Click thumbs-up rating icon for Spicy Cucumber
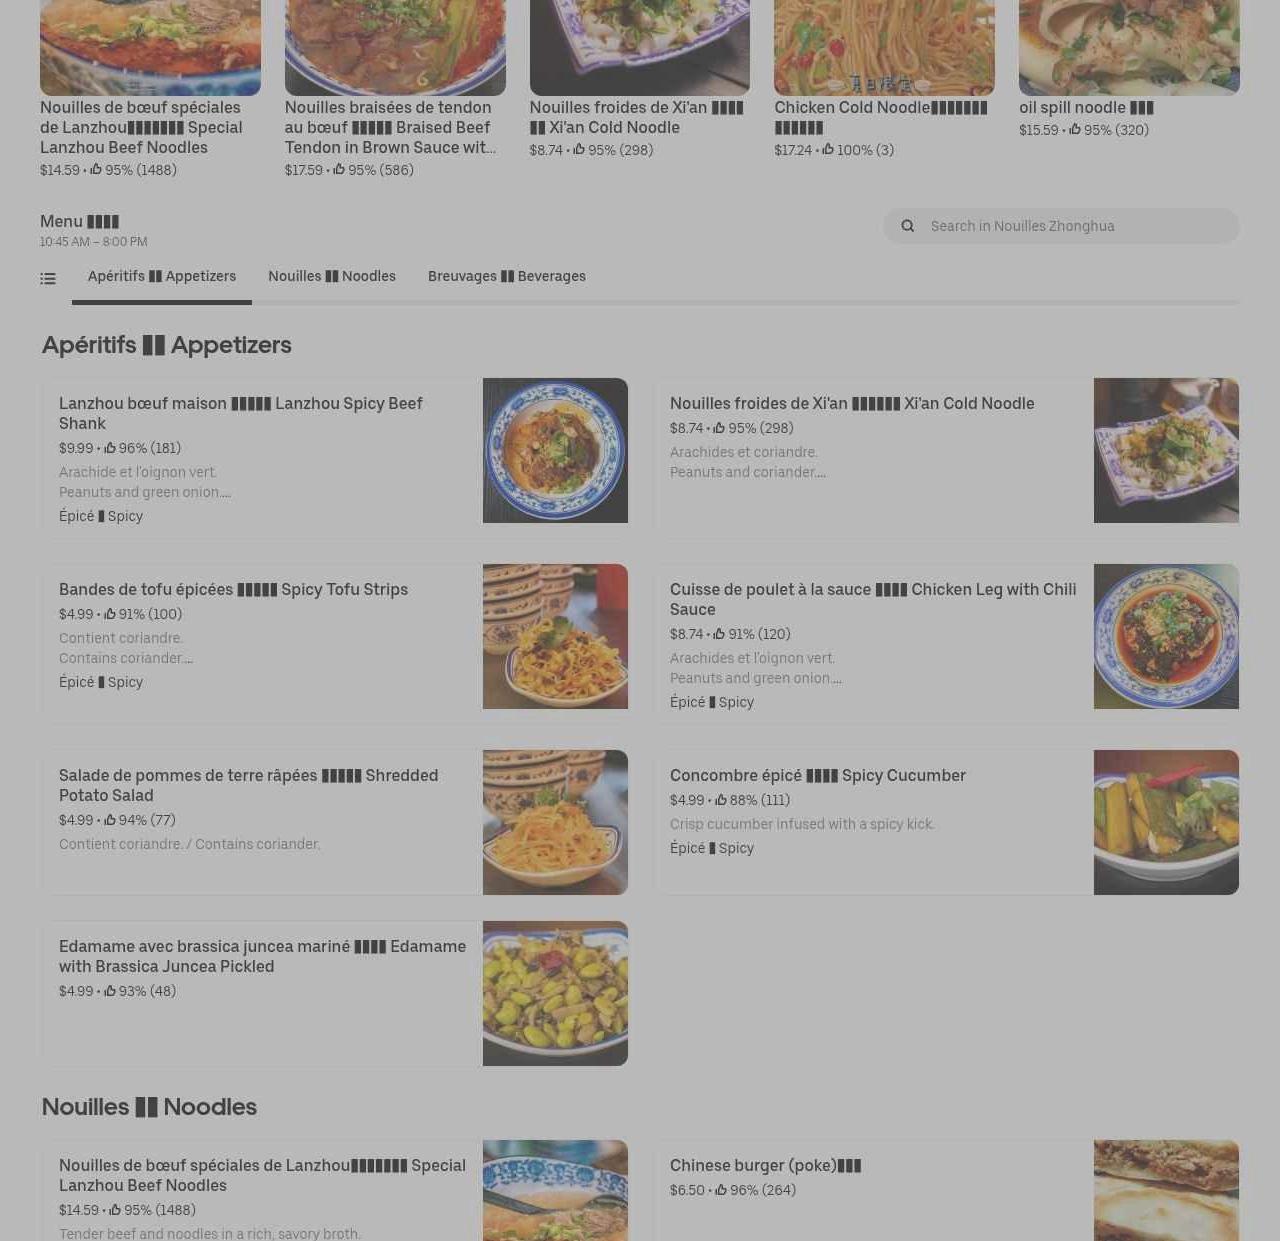This screenshot has width=1280, height=1241. click(721, 800)
